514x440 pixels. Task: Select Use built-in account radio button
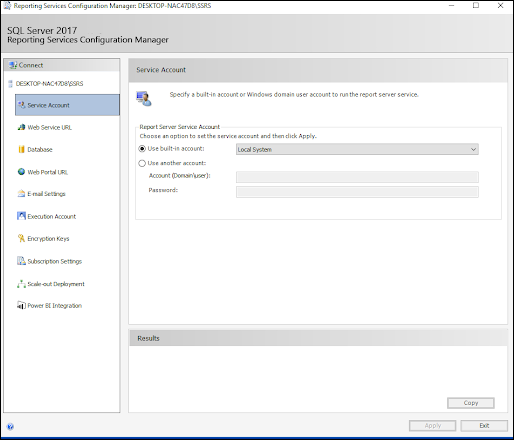click(x=142, y=149)
